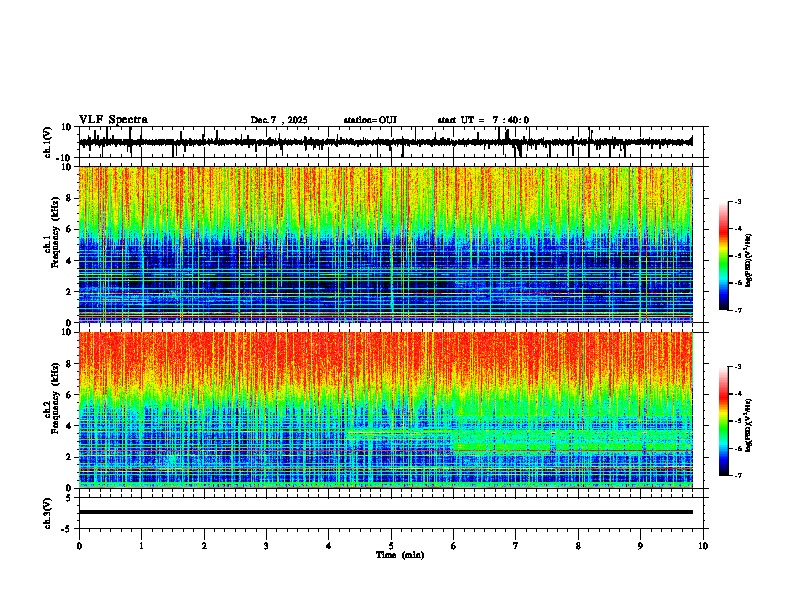Click the ch.1 color scale bar
The height and width of the screenshot is (612, 792).
coord(723,256)
